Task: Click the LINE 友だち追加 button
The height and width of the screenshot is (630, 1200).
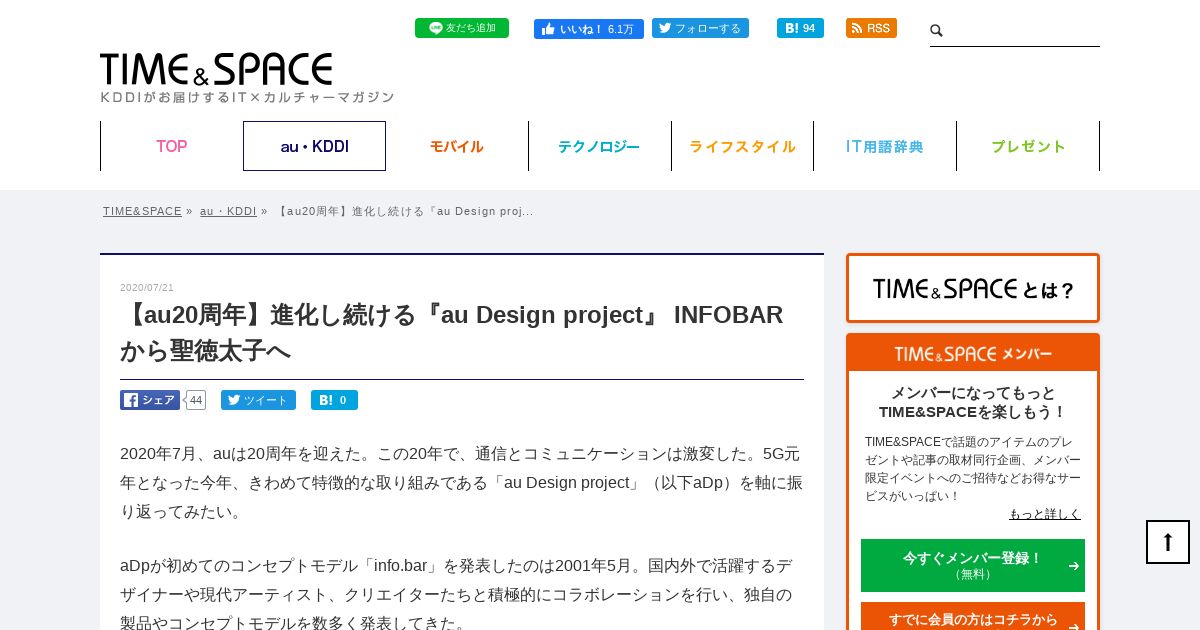Action: pyautogui.click(x=462, y=28)
